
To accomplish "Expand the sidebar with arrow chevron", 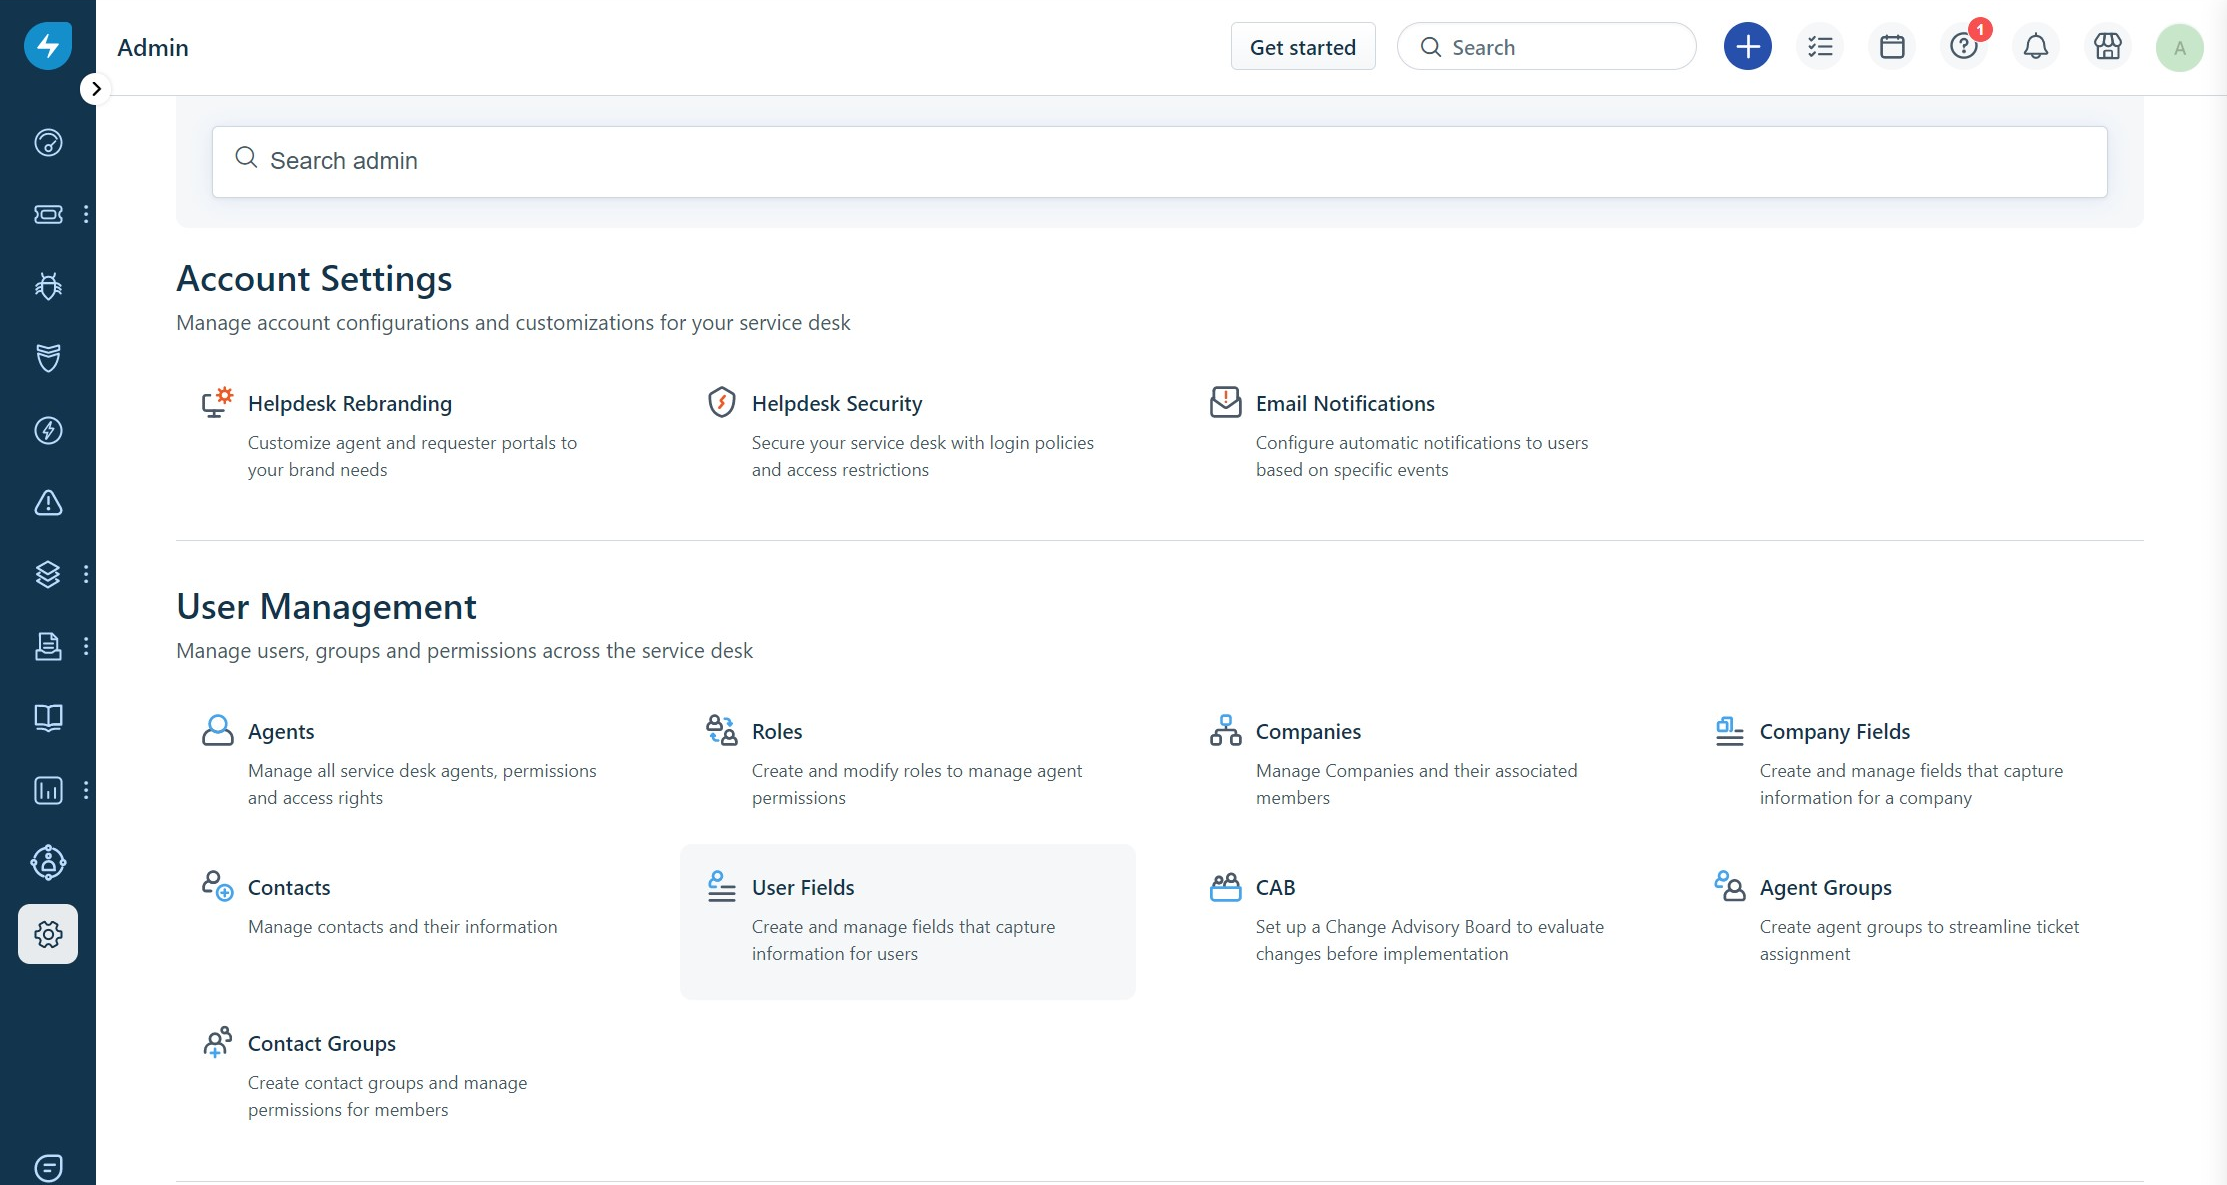I will tap(95, 89).
